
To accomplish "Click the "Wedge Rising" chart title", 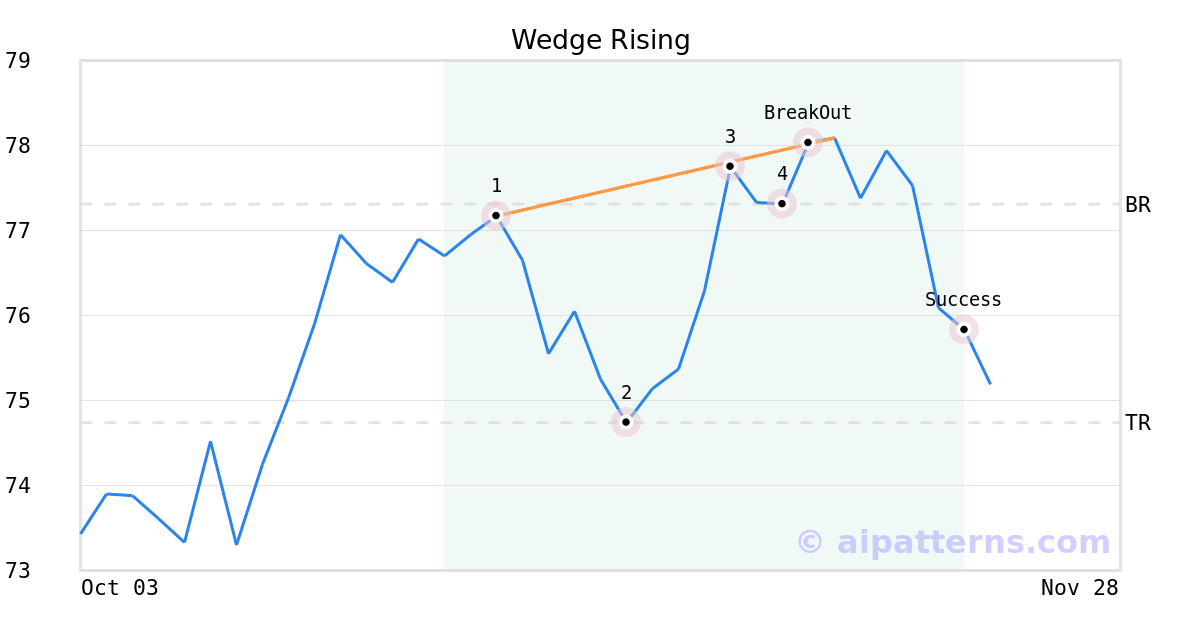I will click(x=600, y=40).
